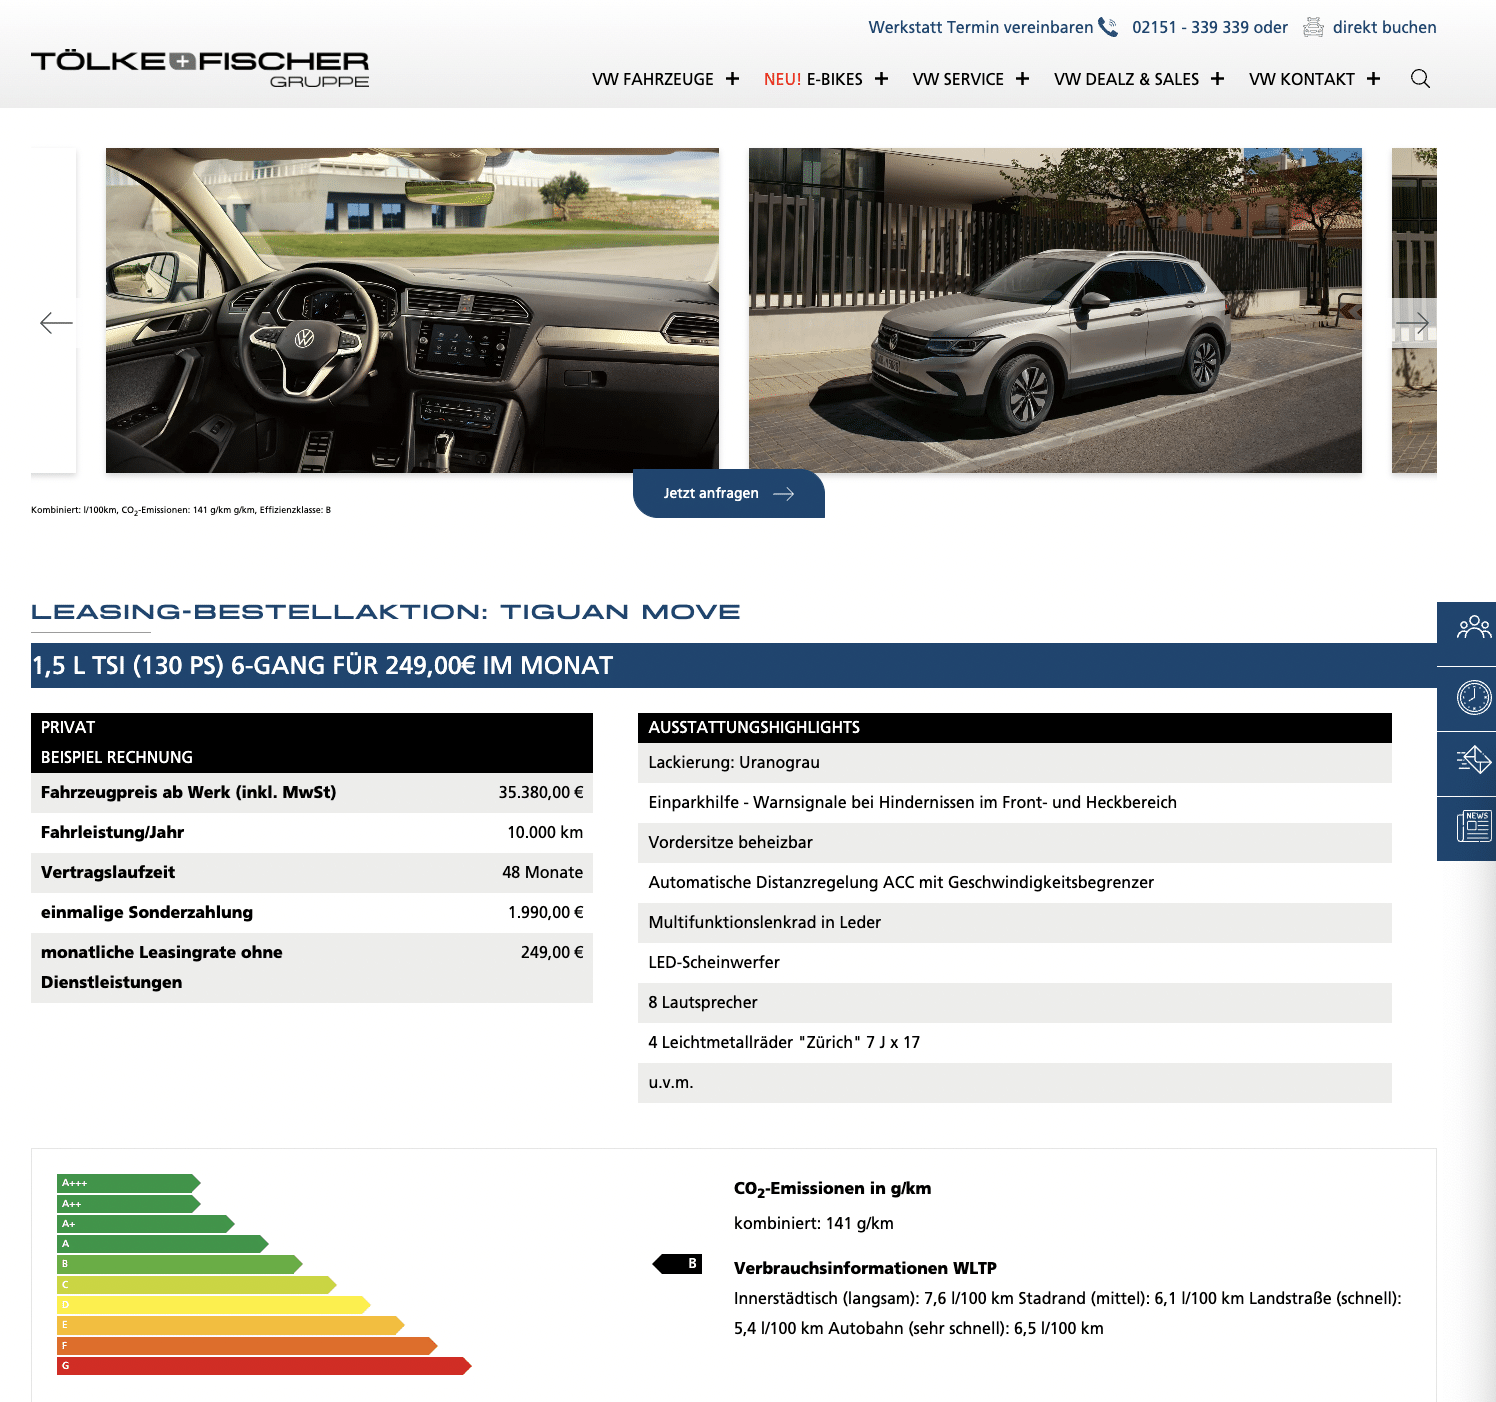This screenshot has height=1402, width=1496.
Task: Click the 1,5 L TSI blue banner
Action: pyautogui.click(x=734, y=665)
